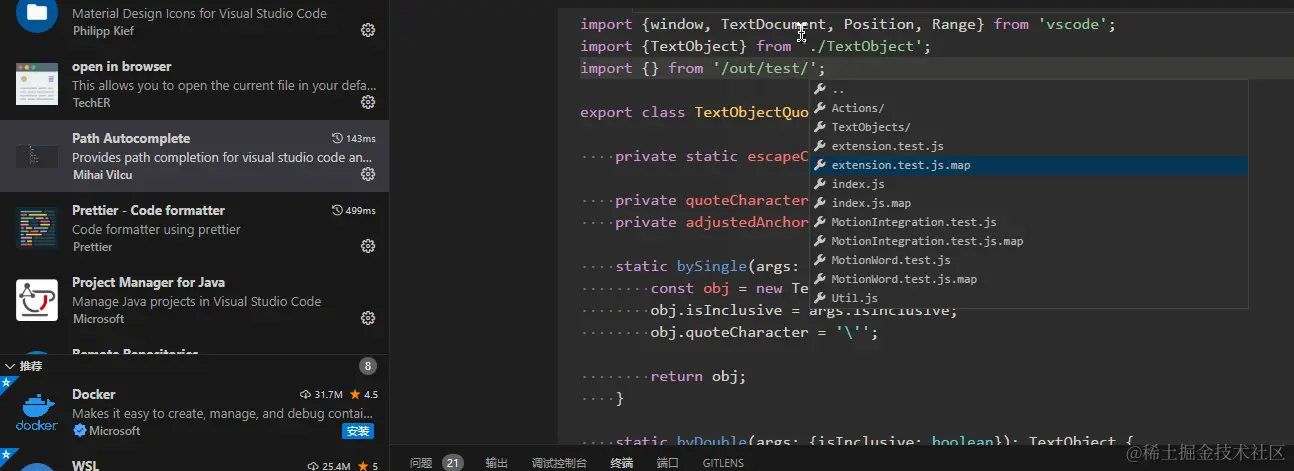Image resolution: width=1294 pixels, height=471 pixels.
Task: Choose the index.js.map suggestion
Action: (1028, 203)
